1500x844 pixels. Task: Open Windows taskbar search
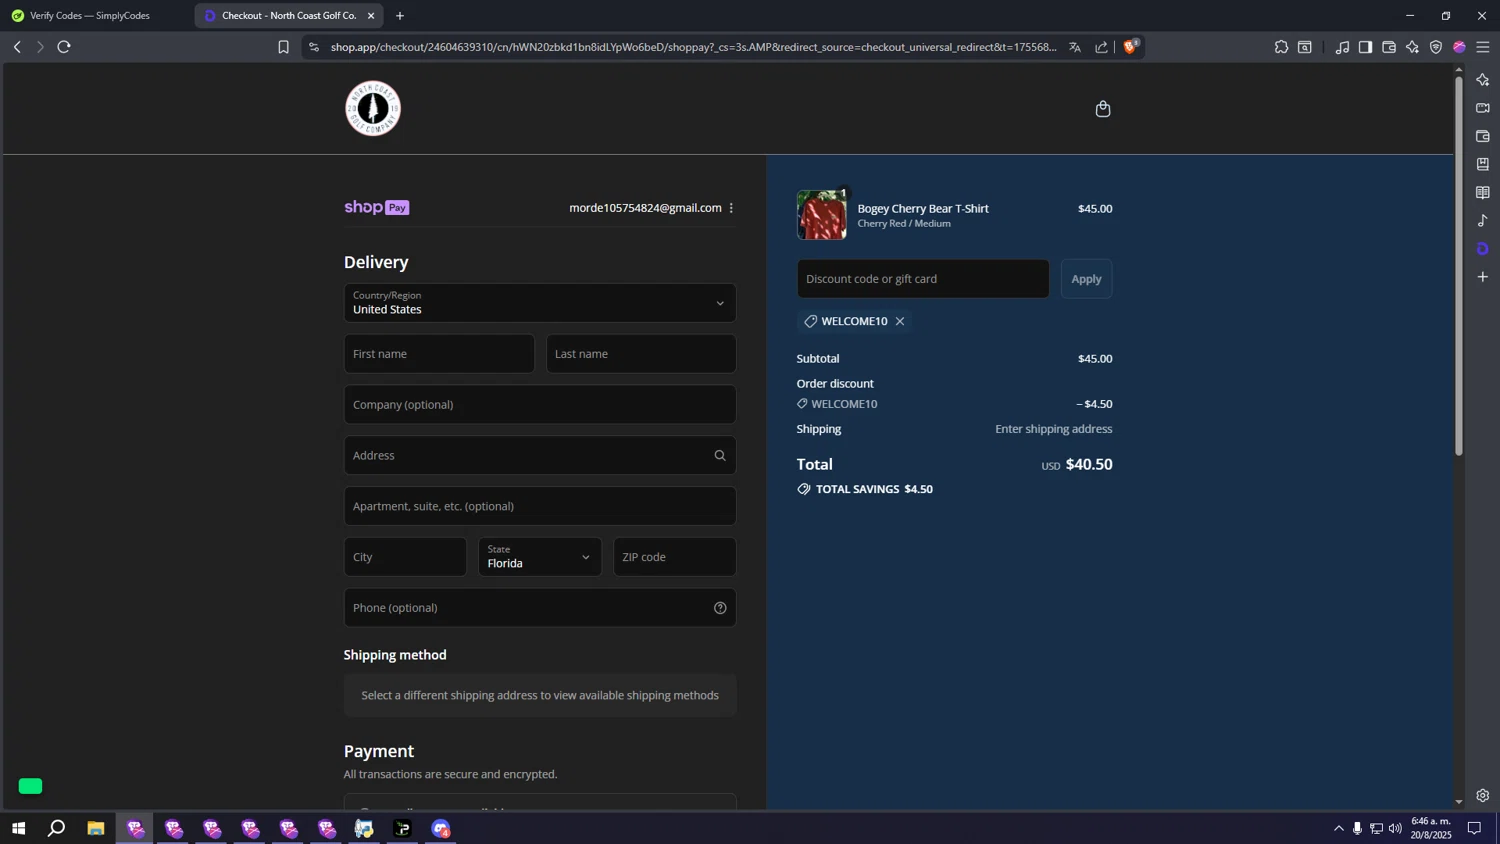coord(57,829)
